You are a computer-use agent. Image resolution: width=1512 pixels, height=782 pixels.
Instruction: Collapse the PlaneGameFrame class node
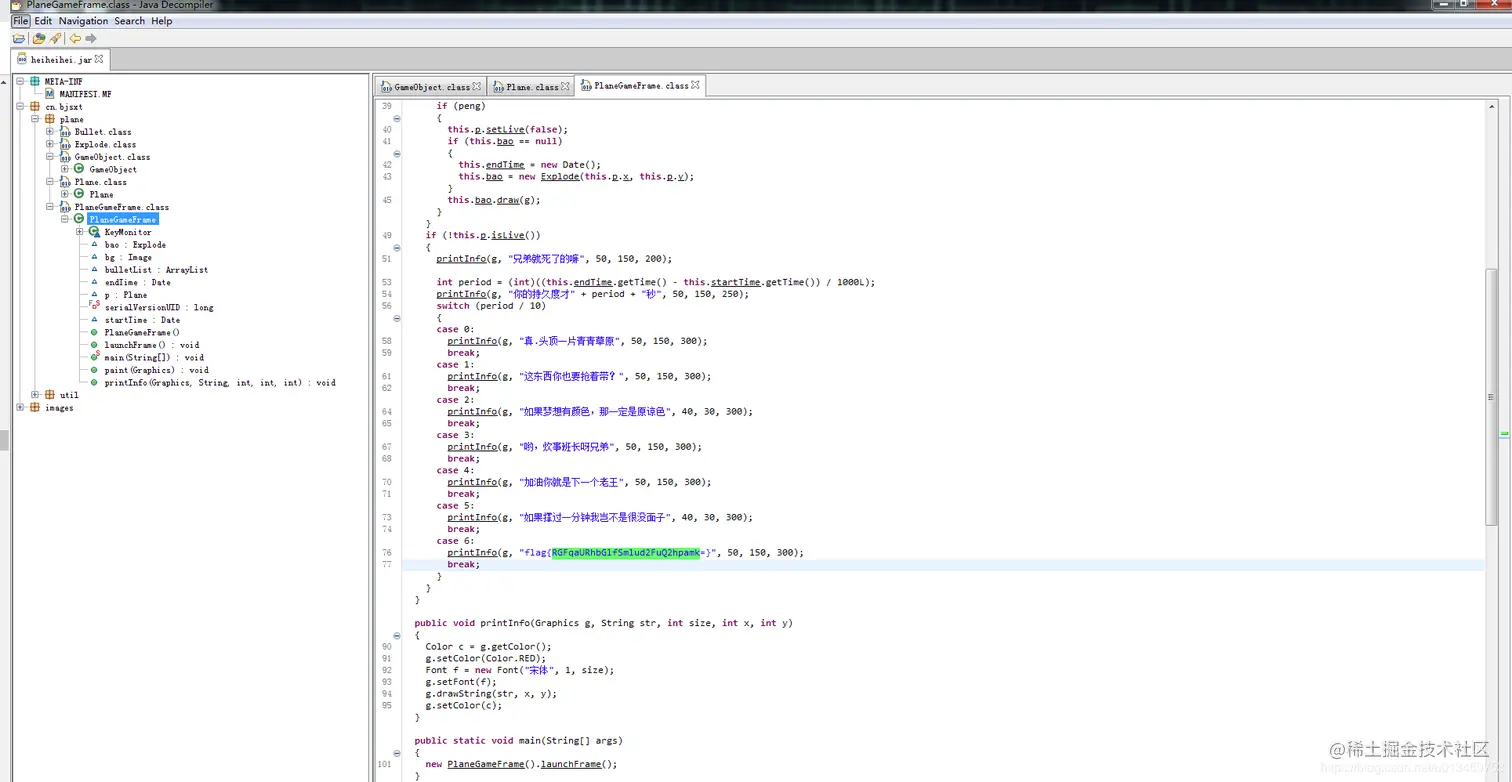(65, 219)
